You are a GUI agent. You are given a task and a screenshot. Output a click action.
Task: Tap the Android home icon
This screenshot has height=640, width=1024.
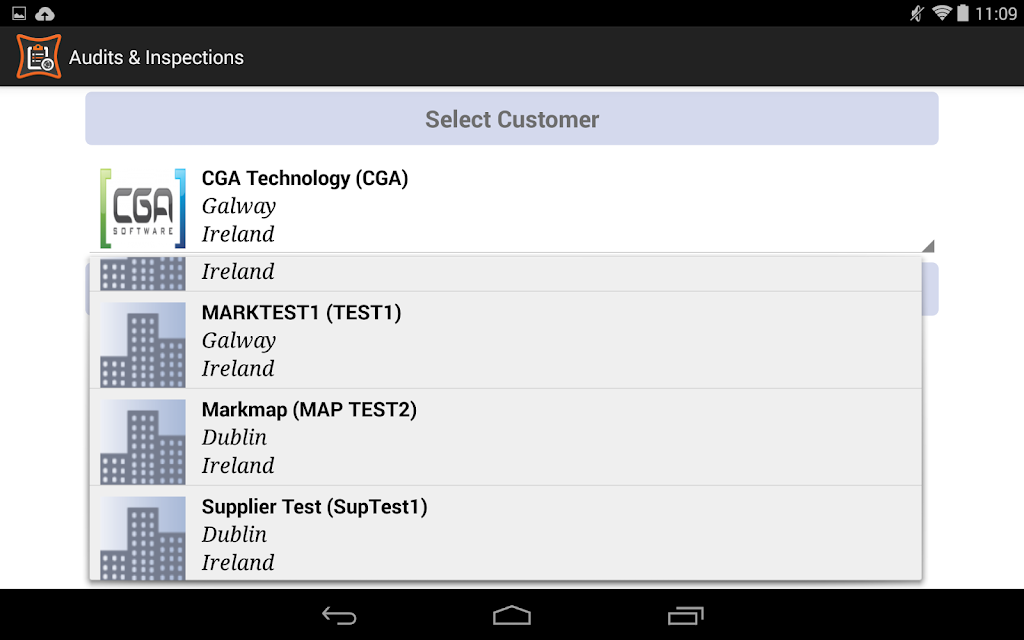[x=512, y=615]
